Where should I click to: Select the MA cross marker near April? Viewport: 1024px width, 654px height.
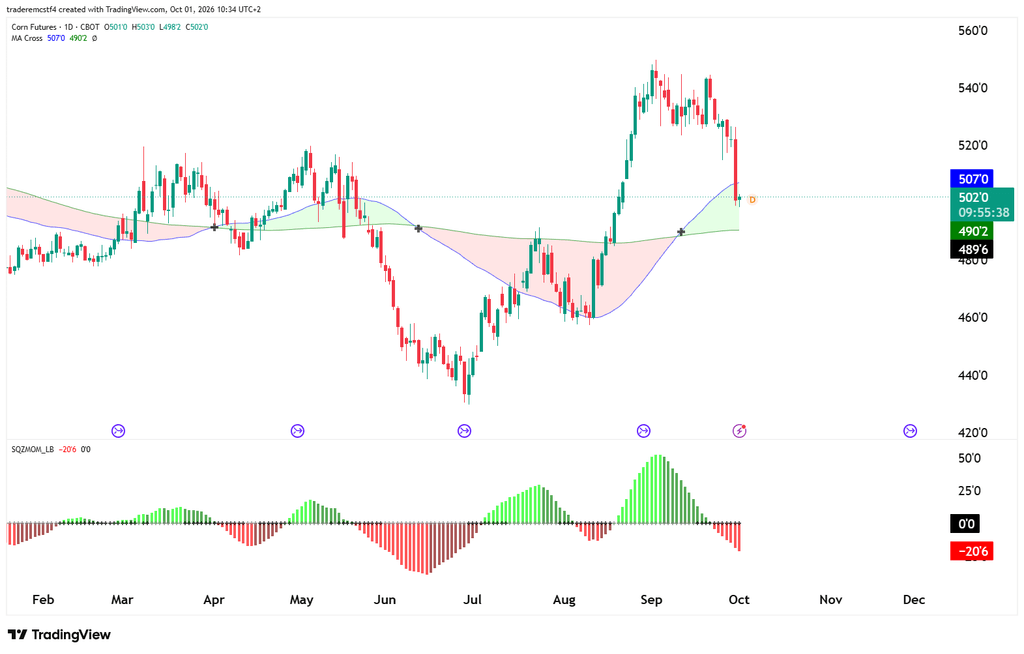coord(214,227)
